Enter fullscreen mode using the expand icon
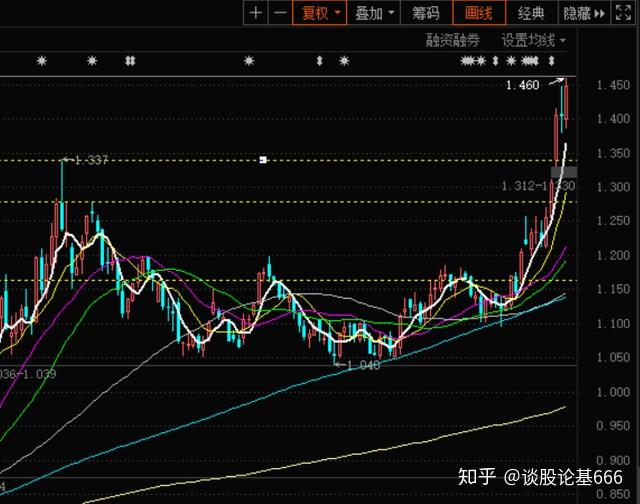 pyautogui.click(x=623, y=13)
